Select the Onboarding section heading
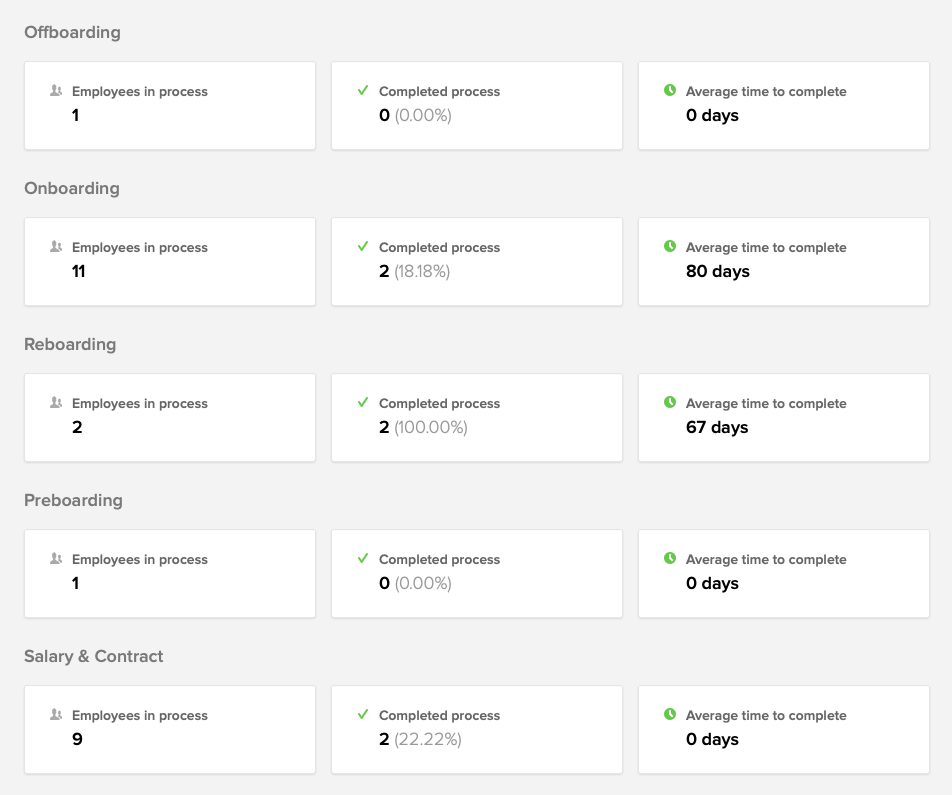 click(72, 188)
